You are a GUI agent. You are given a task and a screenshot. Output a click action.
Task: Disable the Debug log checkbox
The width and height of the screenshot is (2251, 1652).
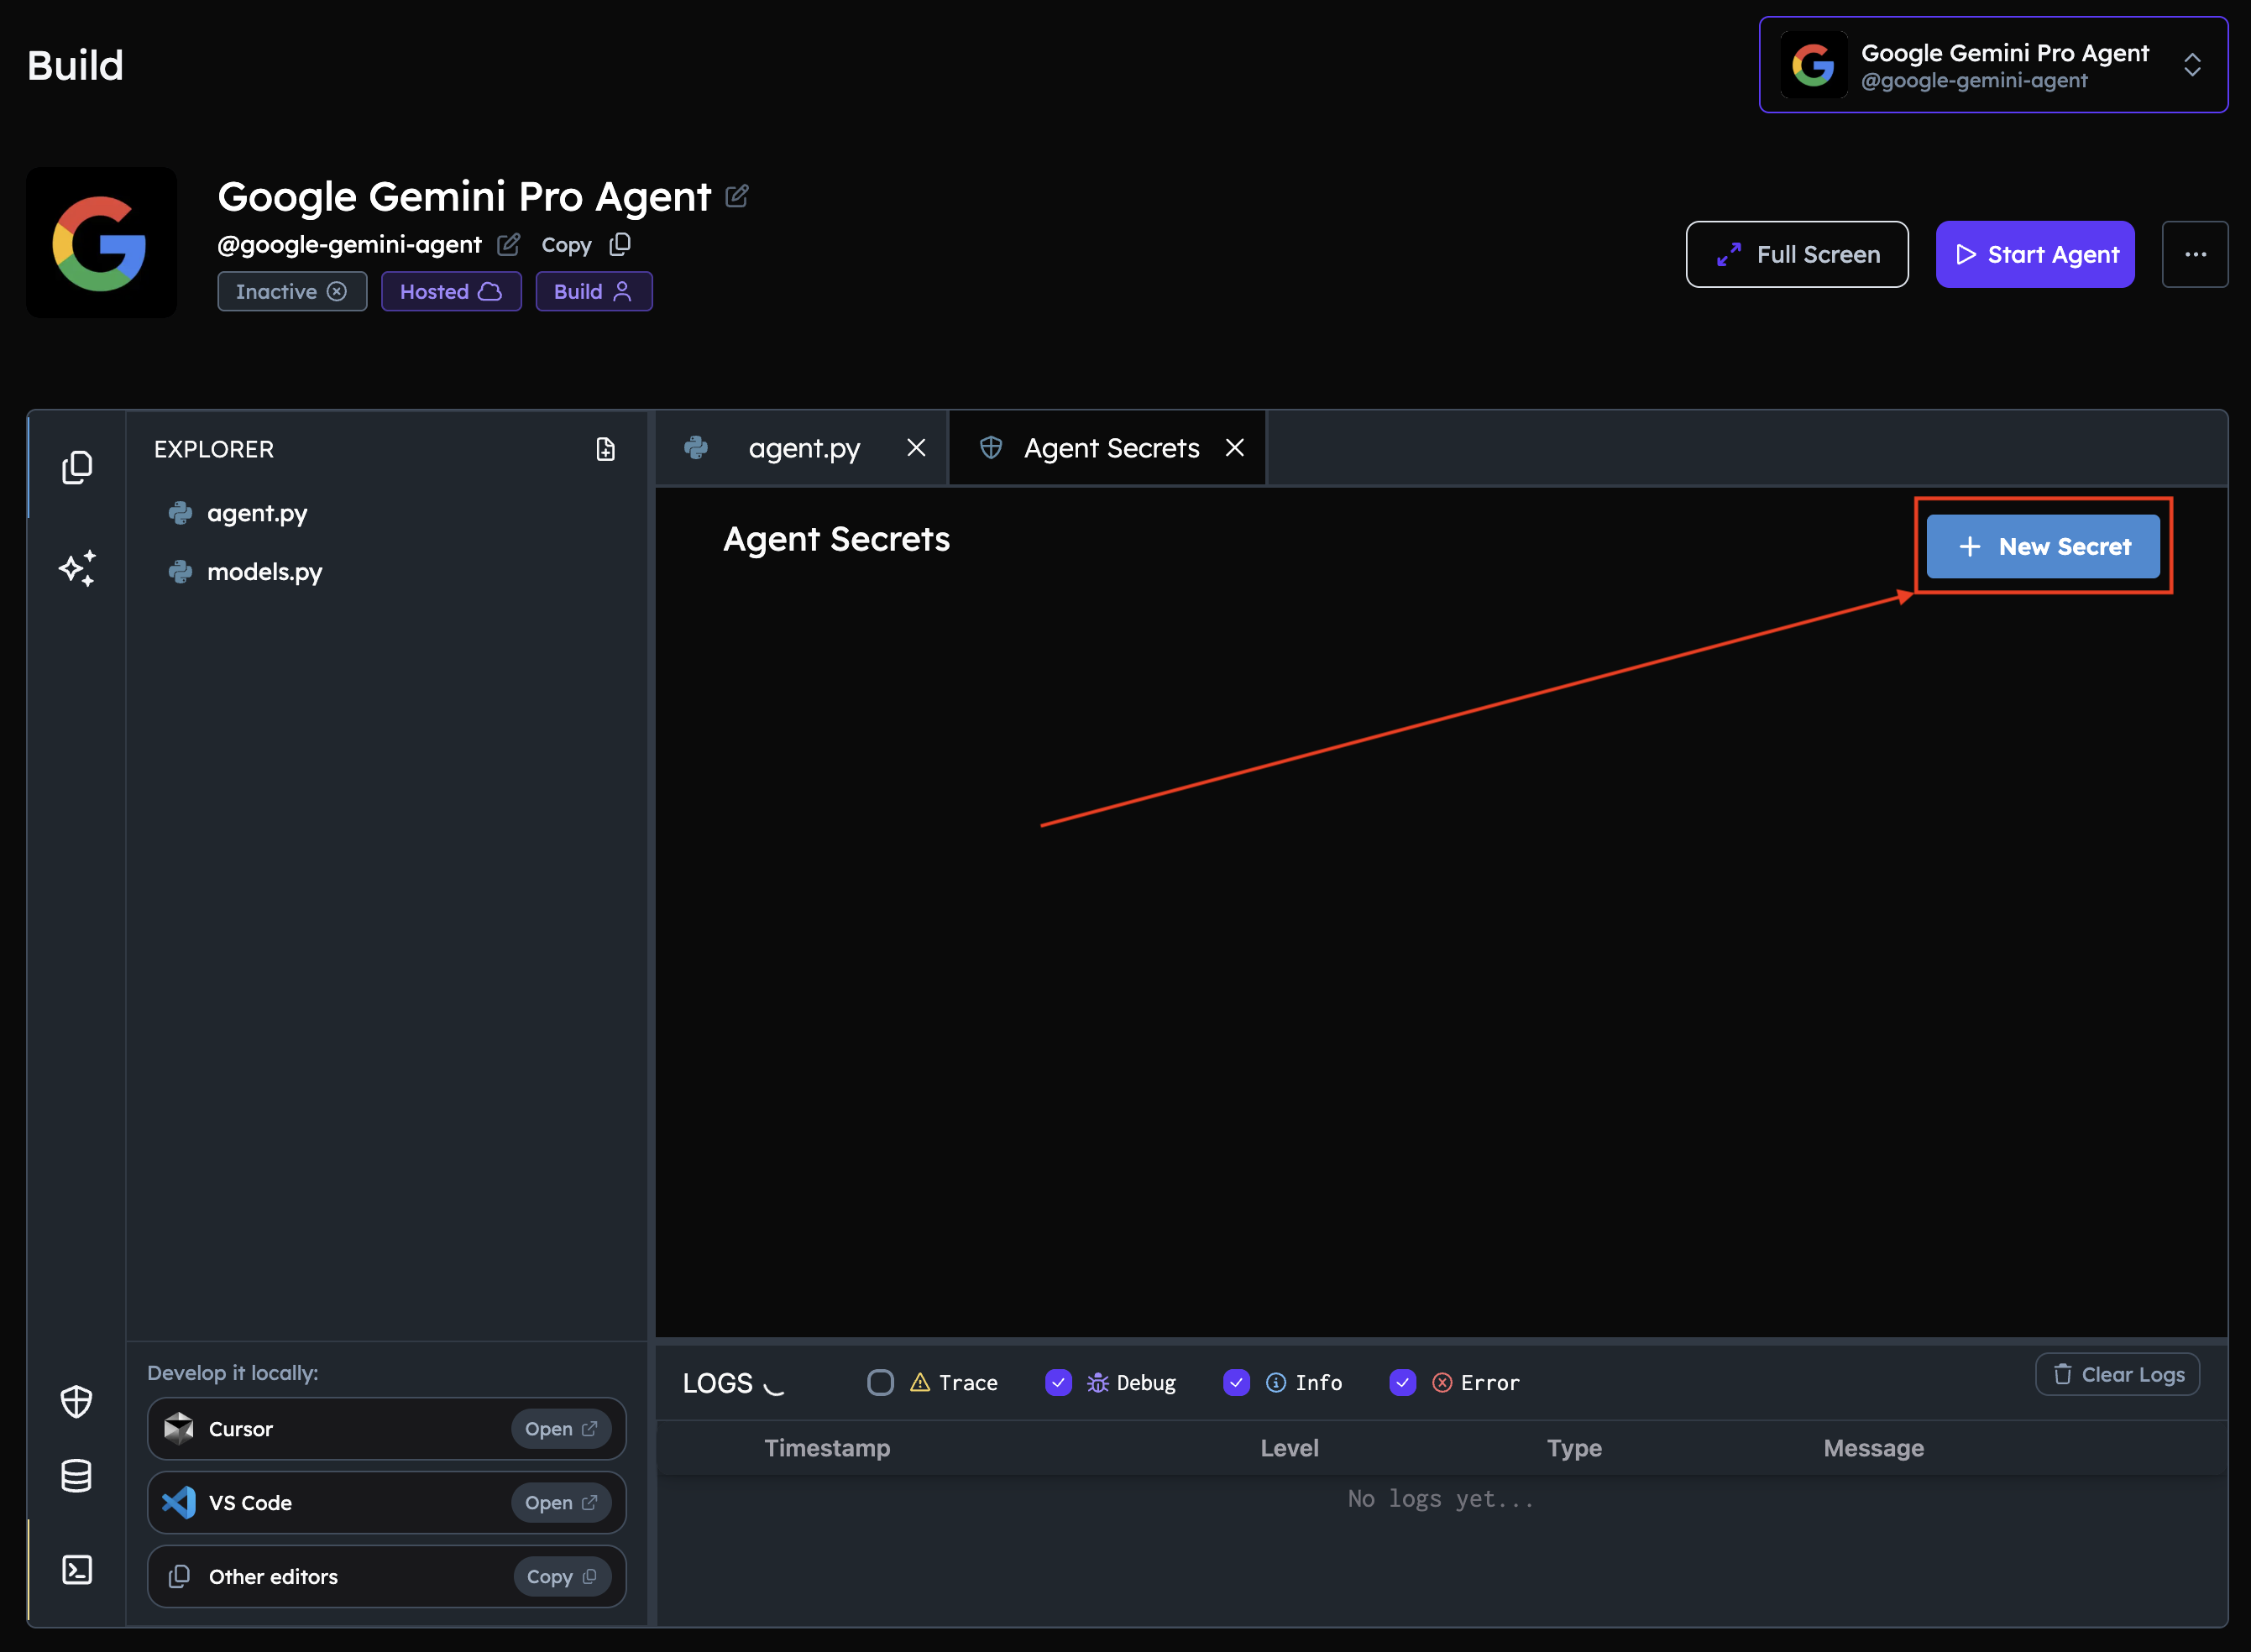click(x=1058, y=1382)
